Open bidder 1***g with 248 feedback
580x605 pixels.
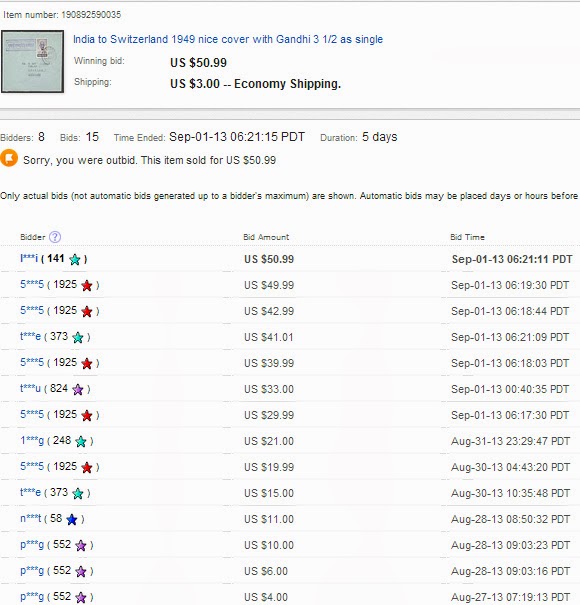32,440
